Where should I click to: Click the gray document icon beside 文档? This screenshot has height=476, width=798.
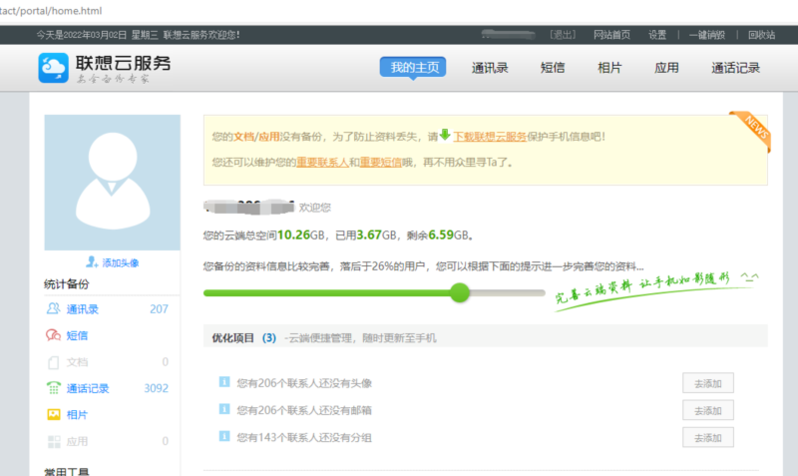pyautogui.click(x=54, y=362)
